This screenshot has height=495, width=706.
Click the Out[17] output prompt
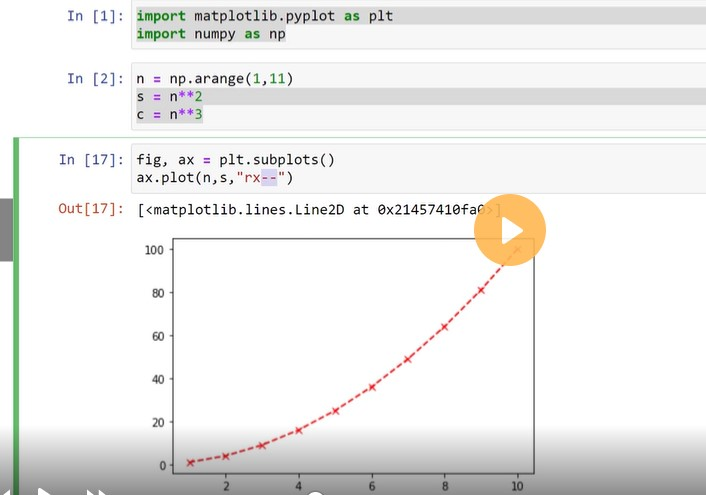coord(89,210)
